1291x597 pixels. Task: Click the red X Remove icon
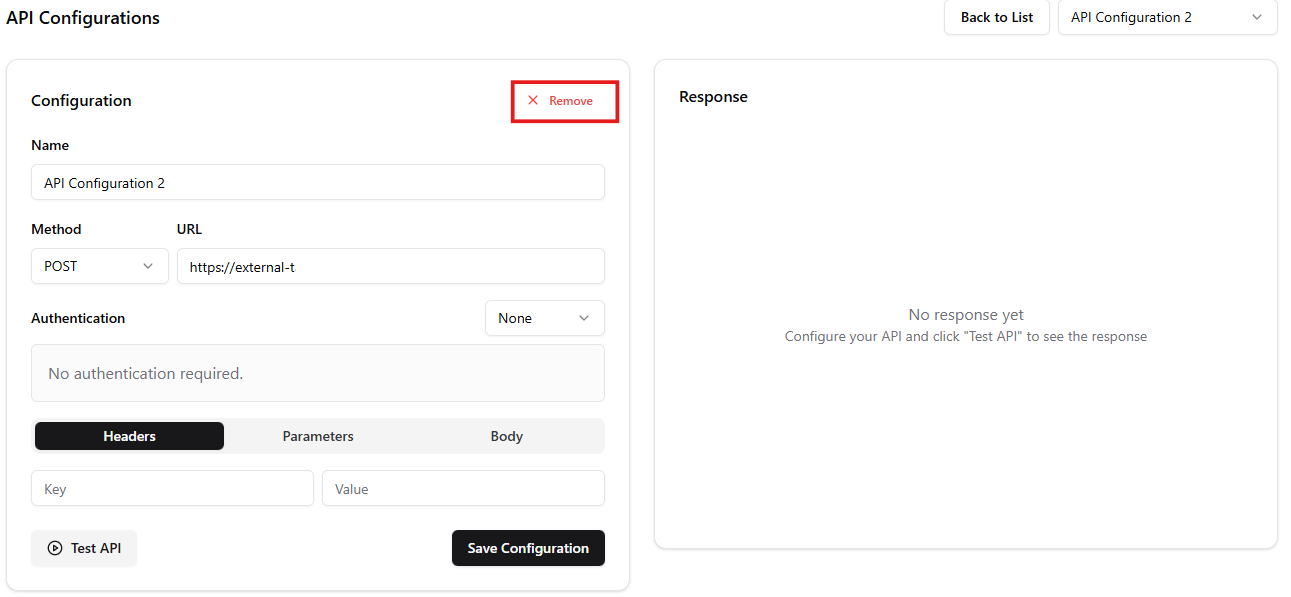coord(532,100)
